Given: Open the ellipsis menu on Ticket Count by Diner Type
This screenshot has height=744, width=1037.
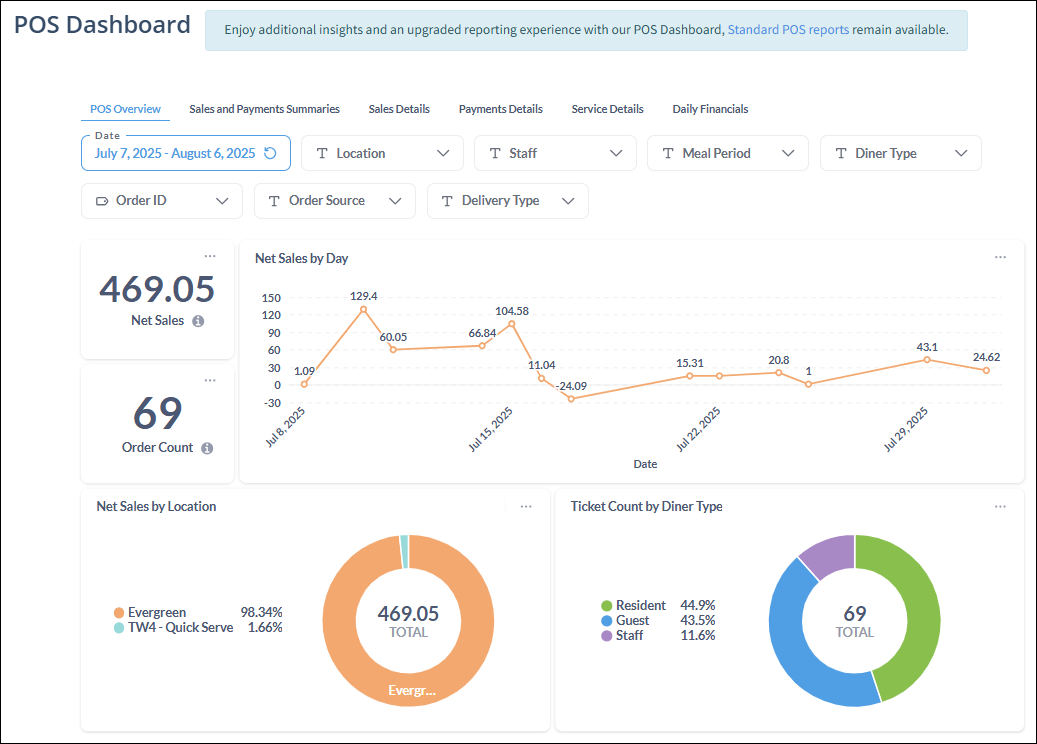Looking at the screenshot, I should click(1001, 507).
